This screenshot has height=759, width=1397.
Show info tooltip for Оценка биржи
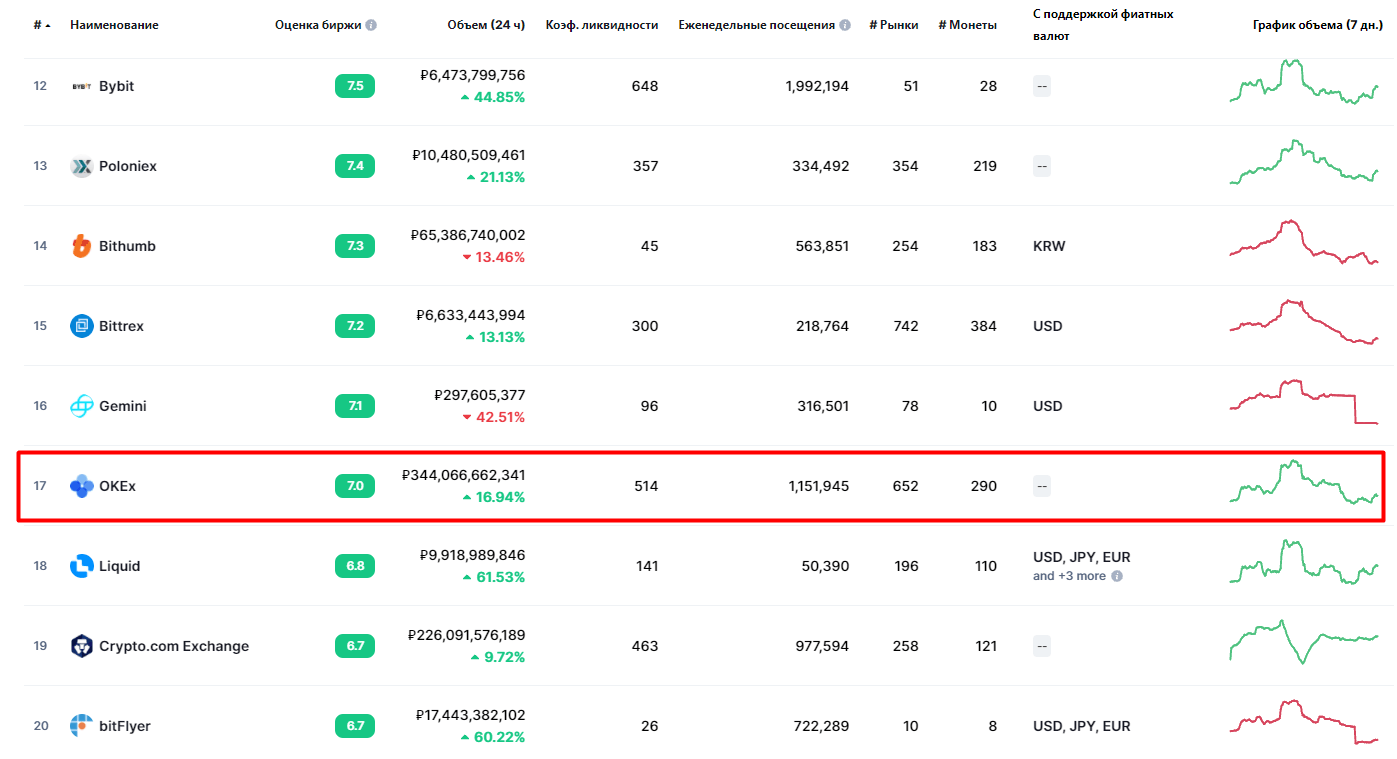[x=371, y=25]
